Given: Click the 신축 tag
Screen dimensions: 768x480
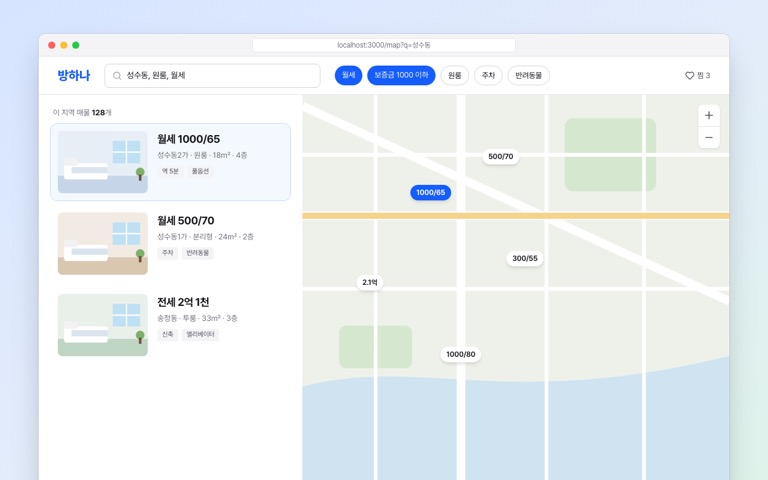Looking at the screenshot, I should tap(168, 335).
